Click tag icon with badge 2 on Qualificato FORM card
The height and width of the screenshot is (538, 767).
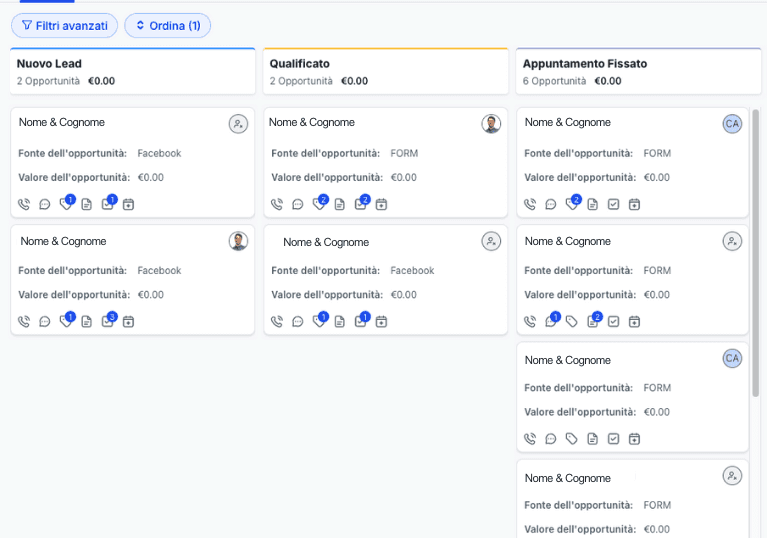pyautogui.click(x=319, y=203)
